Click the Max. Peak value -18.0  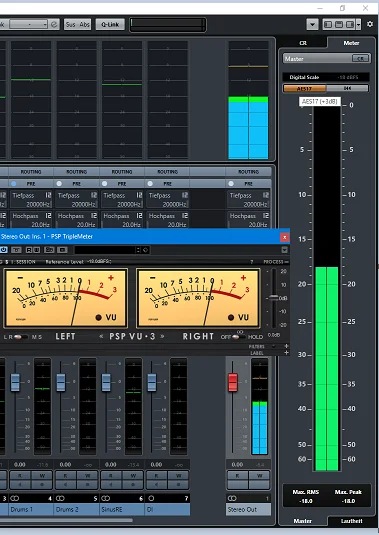(x=348, y=501)
